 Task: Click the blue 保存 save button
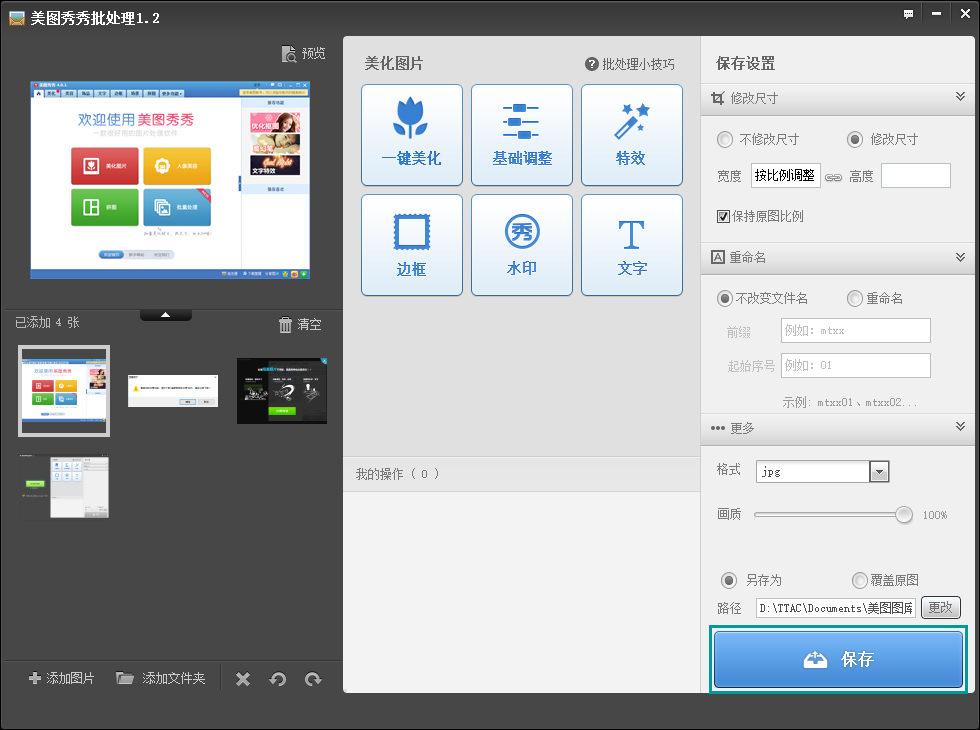pyautogui.click(x=838, y=659)
